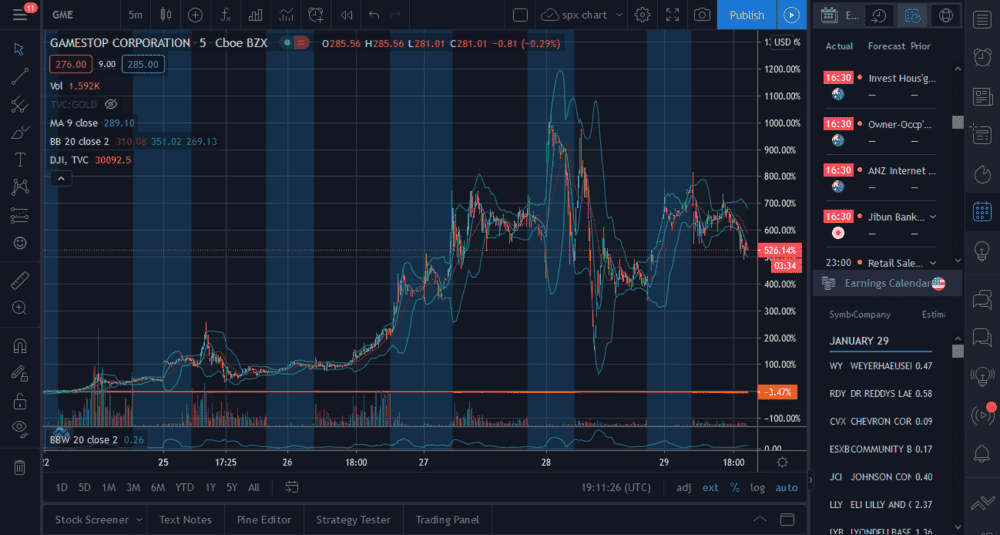Image resolution: width=1000 pixels, height=535 pixels.
Task: Collapse the indicator legend
Action: point(61,179)
